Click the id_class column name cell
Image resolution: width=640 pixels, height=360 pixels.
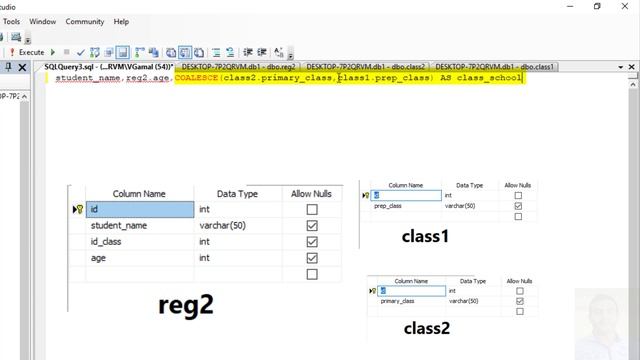[x=140, y=242]
